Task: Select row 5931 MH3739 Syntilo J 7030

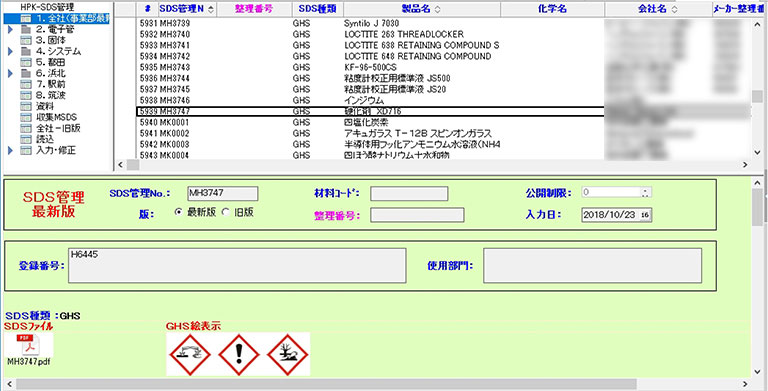Action: (370, 23)
